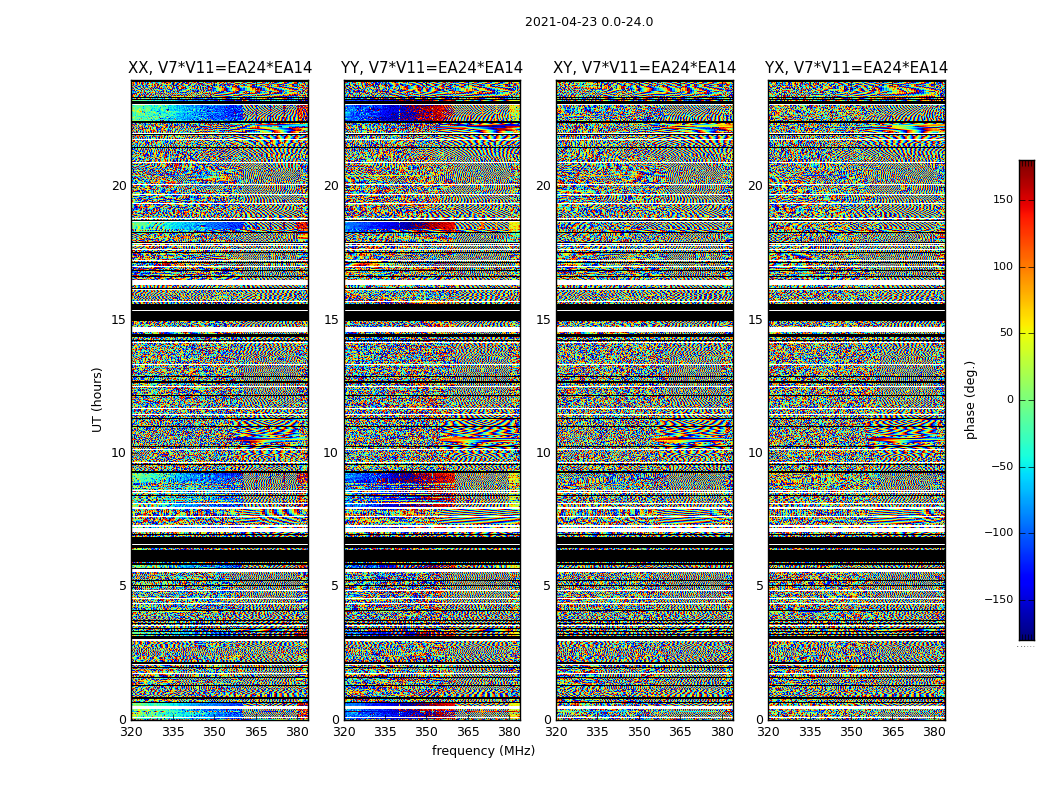The width and height of the screenshot is (1050, 800).
Task: Click the blue-red stripe near 18.5 hours in YY plot
Action: [x=433, y=227]
